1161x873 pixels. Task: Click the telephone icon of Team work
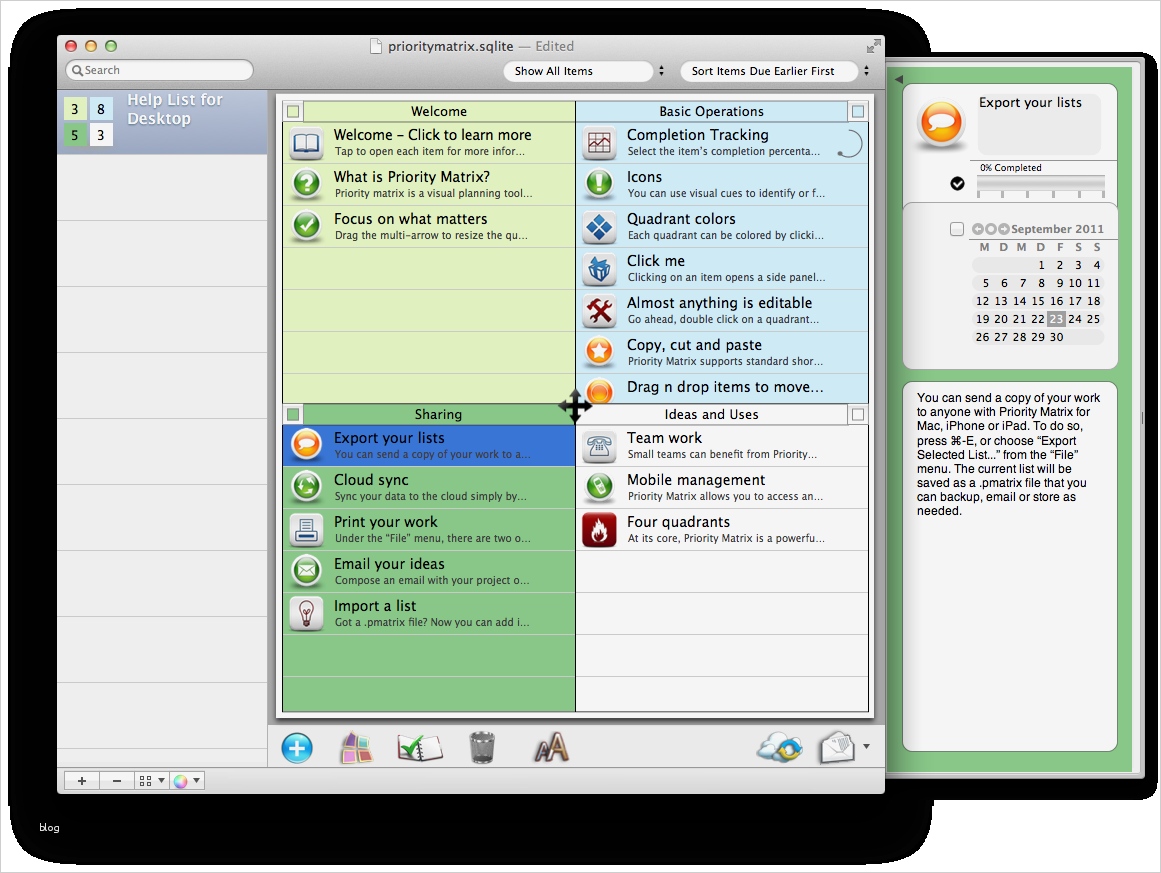coord(600,445)
